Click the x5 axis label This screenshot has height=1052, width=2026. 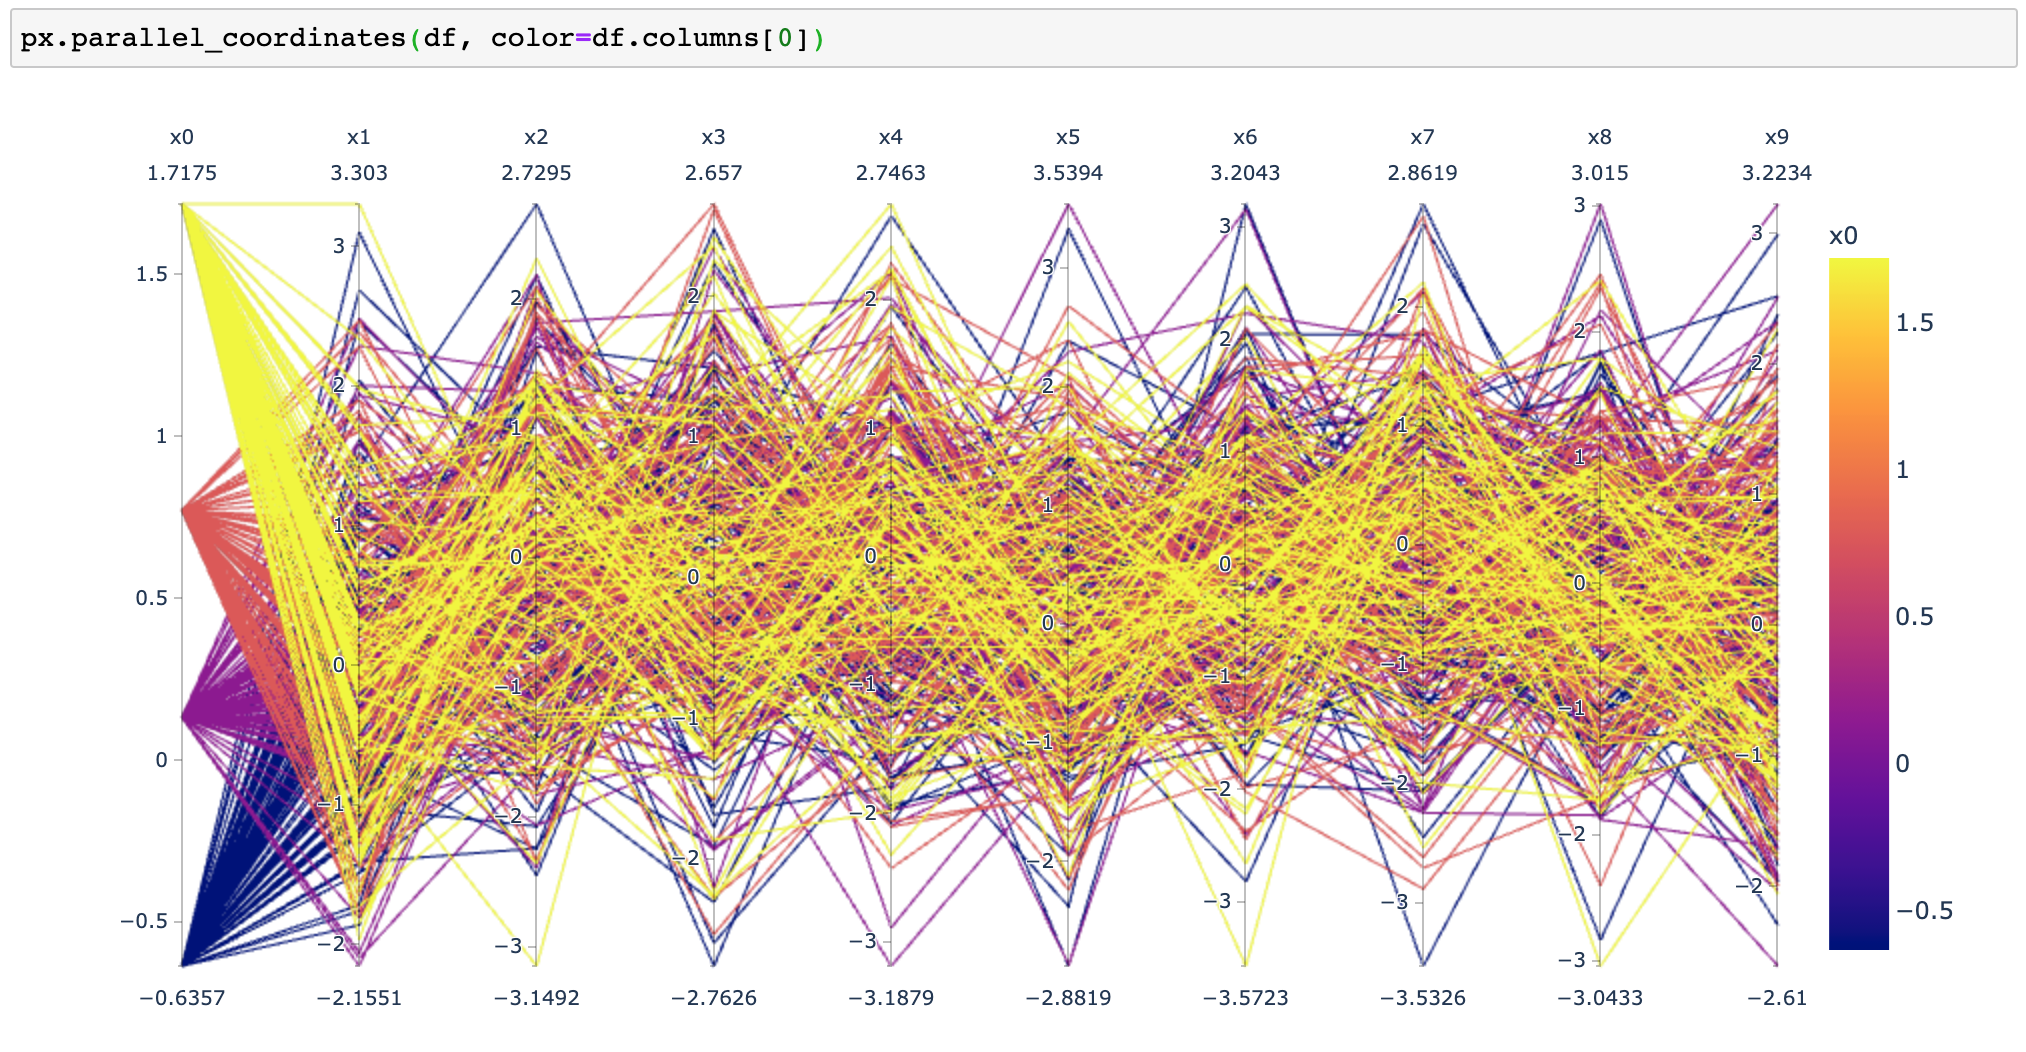[x=1068, y=137]
